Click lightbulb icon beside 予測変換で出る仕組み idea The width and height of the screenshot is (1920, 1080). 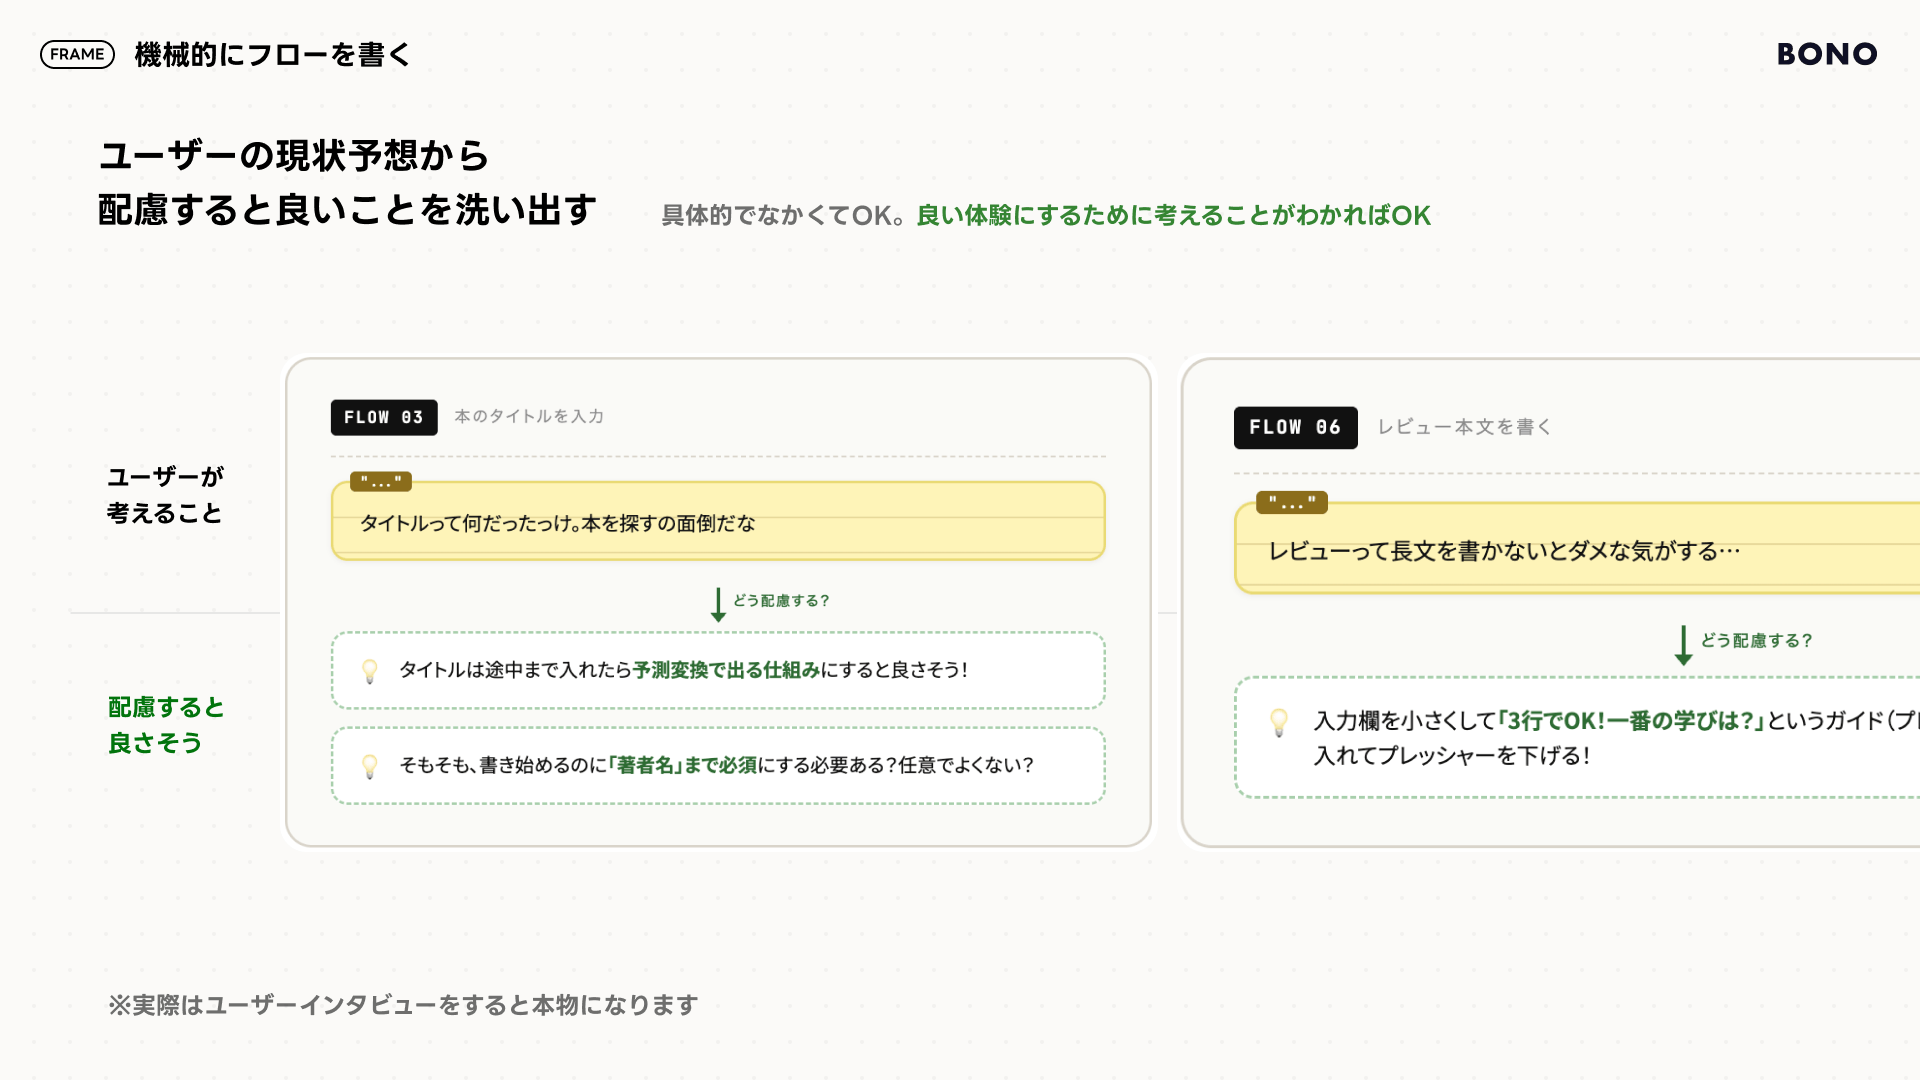pos(370,671)
